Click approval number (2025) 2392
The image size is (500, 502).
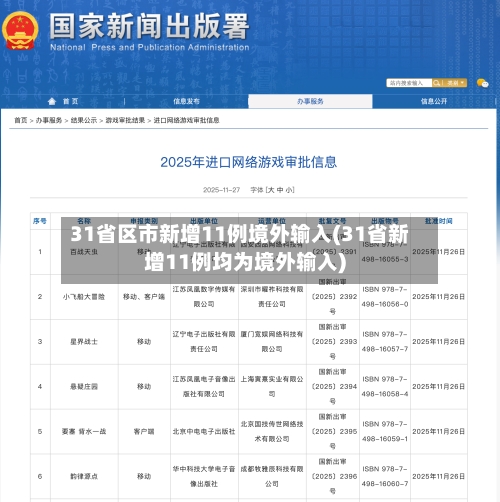coord(334,297)
